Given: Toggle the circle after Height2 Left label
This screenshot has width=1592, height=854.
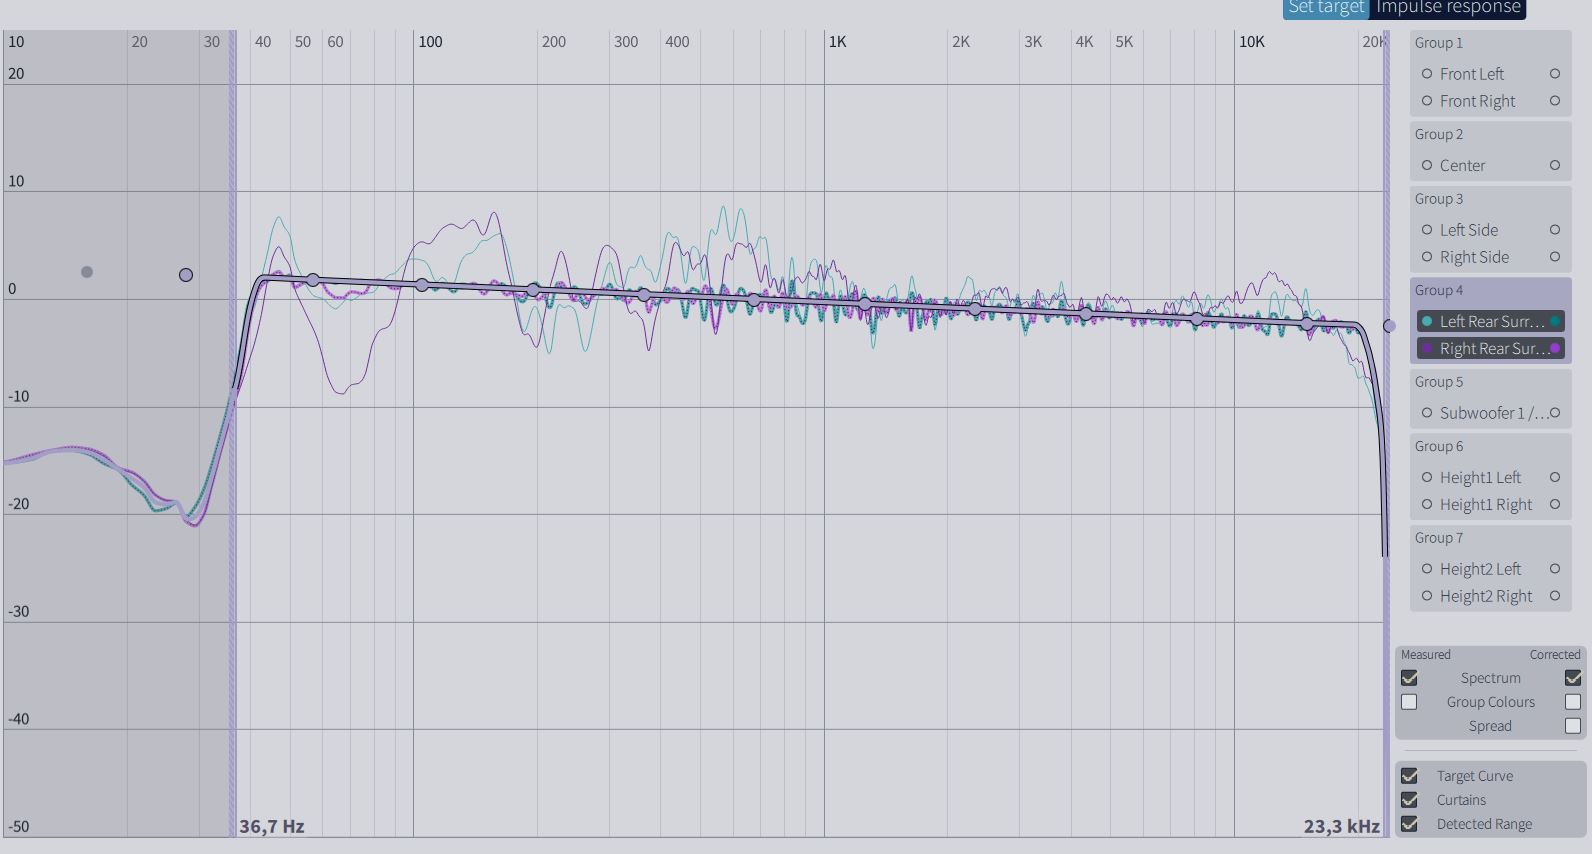Looking at the screenshot, I should pos(1555,569).
